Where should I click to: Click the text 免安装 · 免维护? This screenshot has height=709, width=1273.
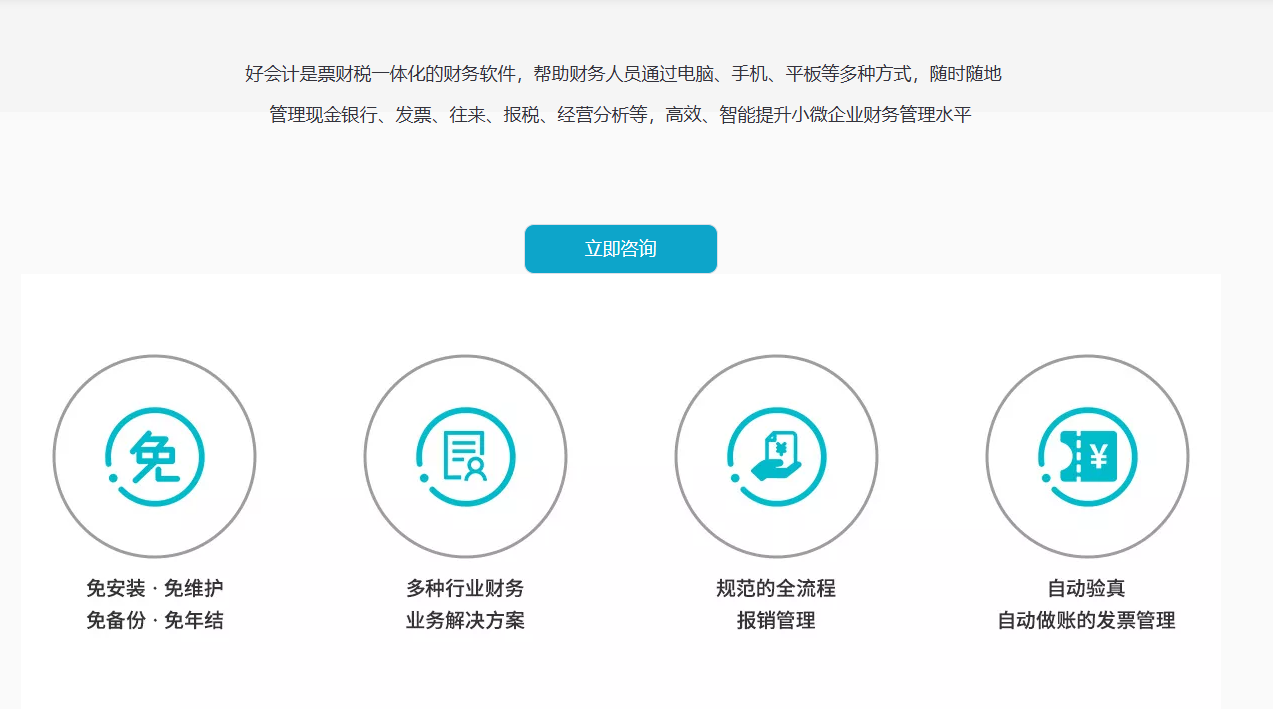pos(155,588)
